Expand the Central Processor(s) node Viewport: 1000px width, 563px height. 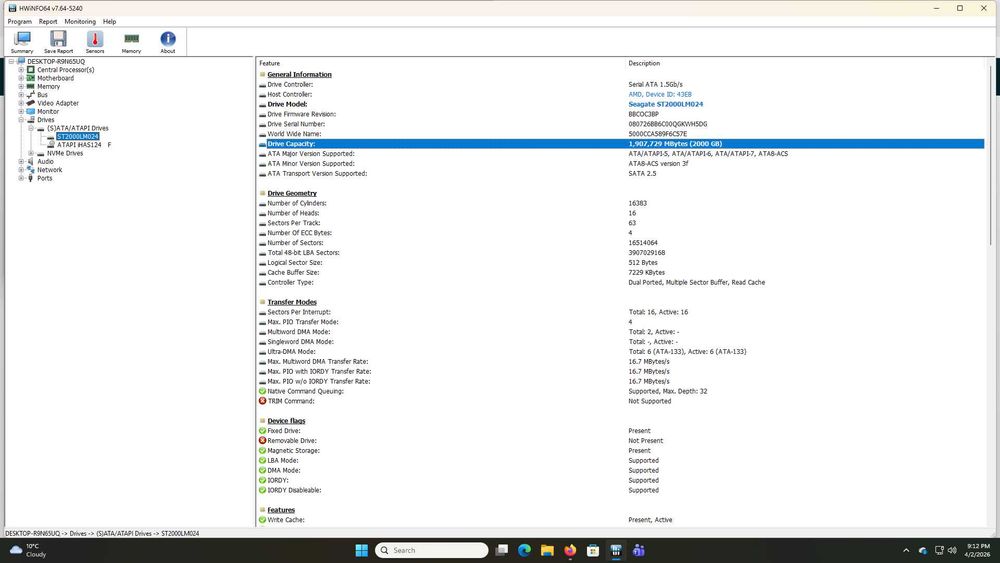coord(21,70)
